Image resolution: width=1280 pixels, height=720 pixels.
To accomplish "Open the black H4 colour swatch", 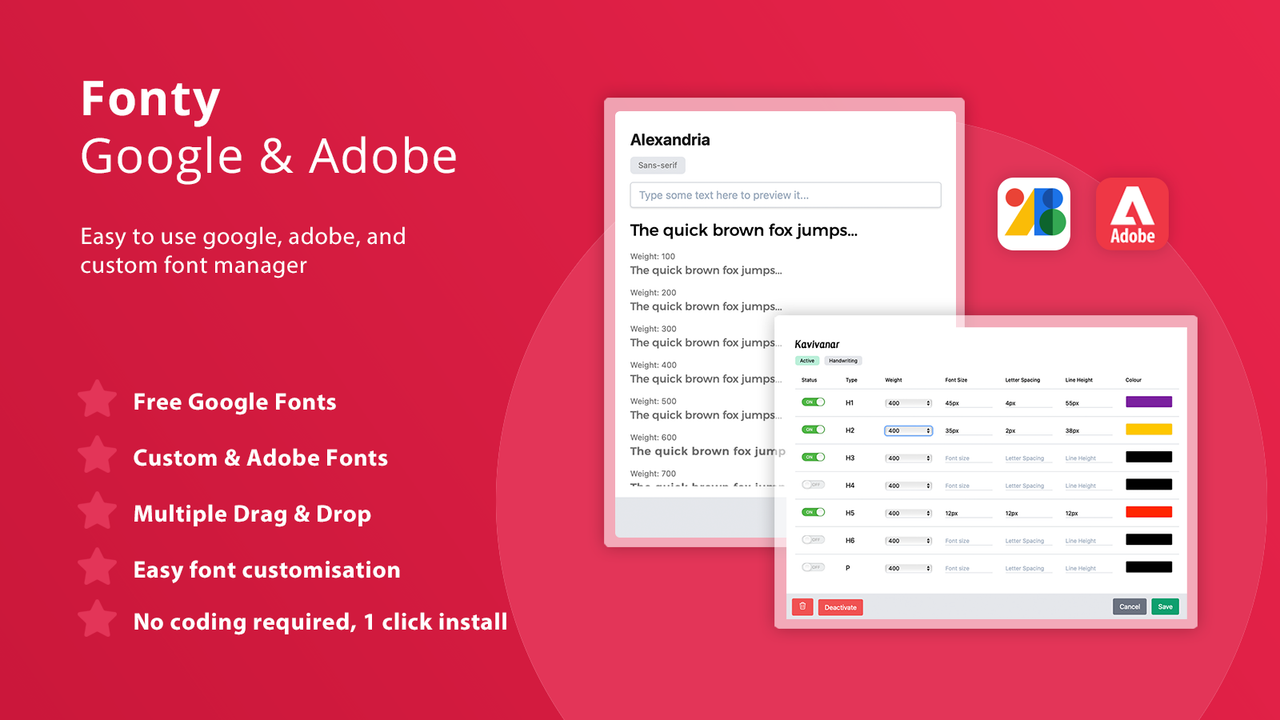I will [x=1149, y=484].
